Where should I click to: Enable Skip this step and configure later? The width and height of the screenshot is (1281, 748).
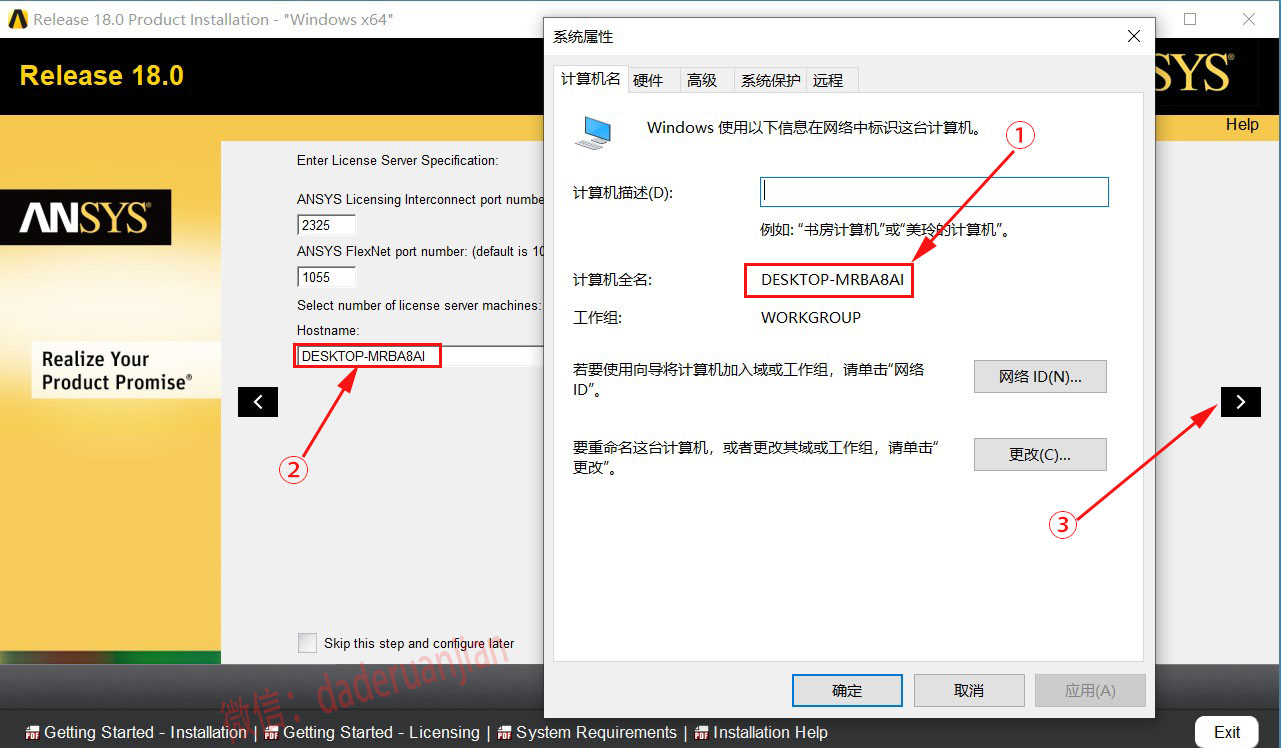coord(307,643)
